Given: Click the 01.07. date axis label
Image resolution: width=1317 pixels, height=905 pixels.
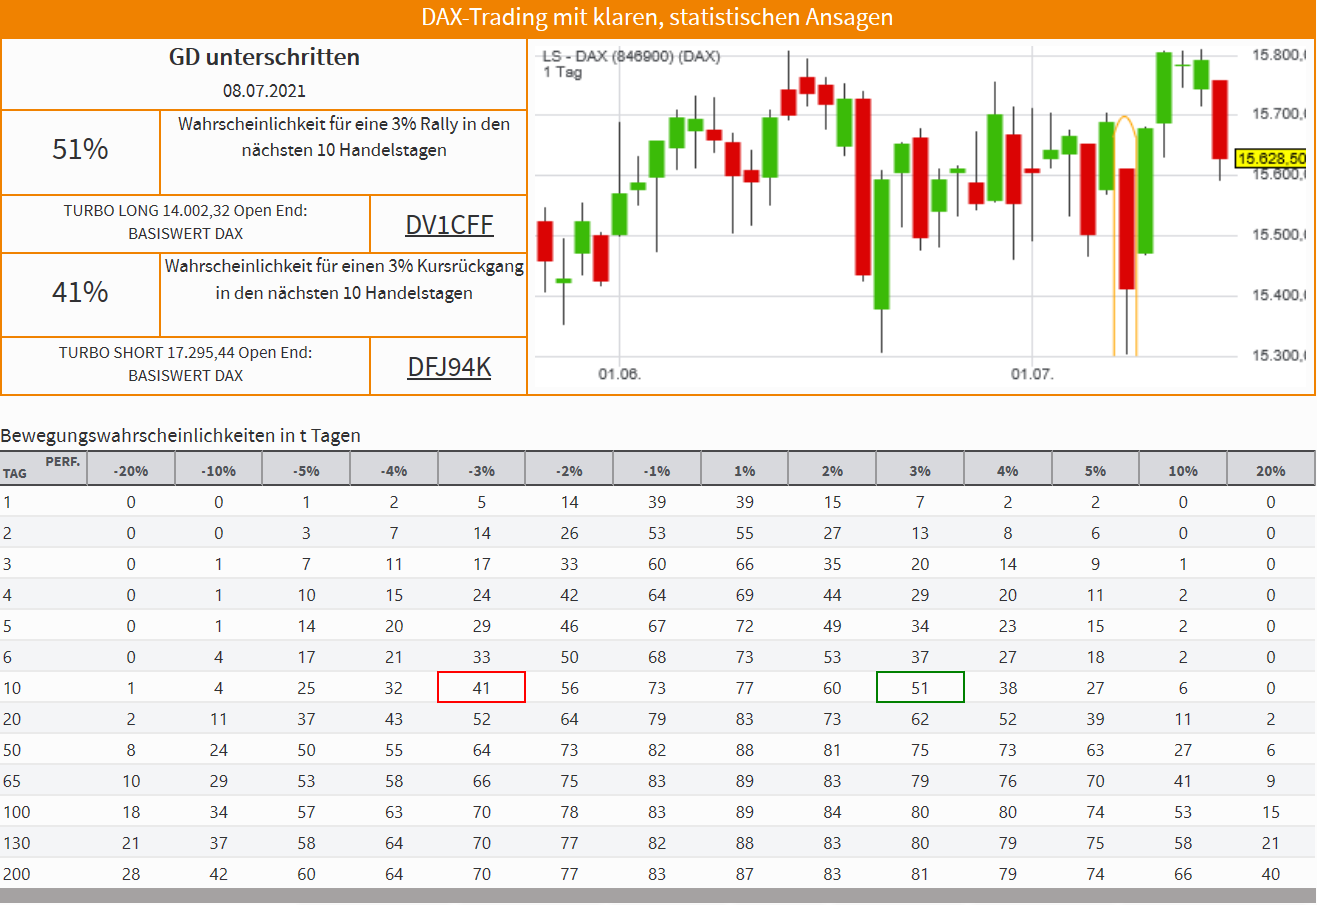Looking at the screenshot, I should coord(1031,374).
